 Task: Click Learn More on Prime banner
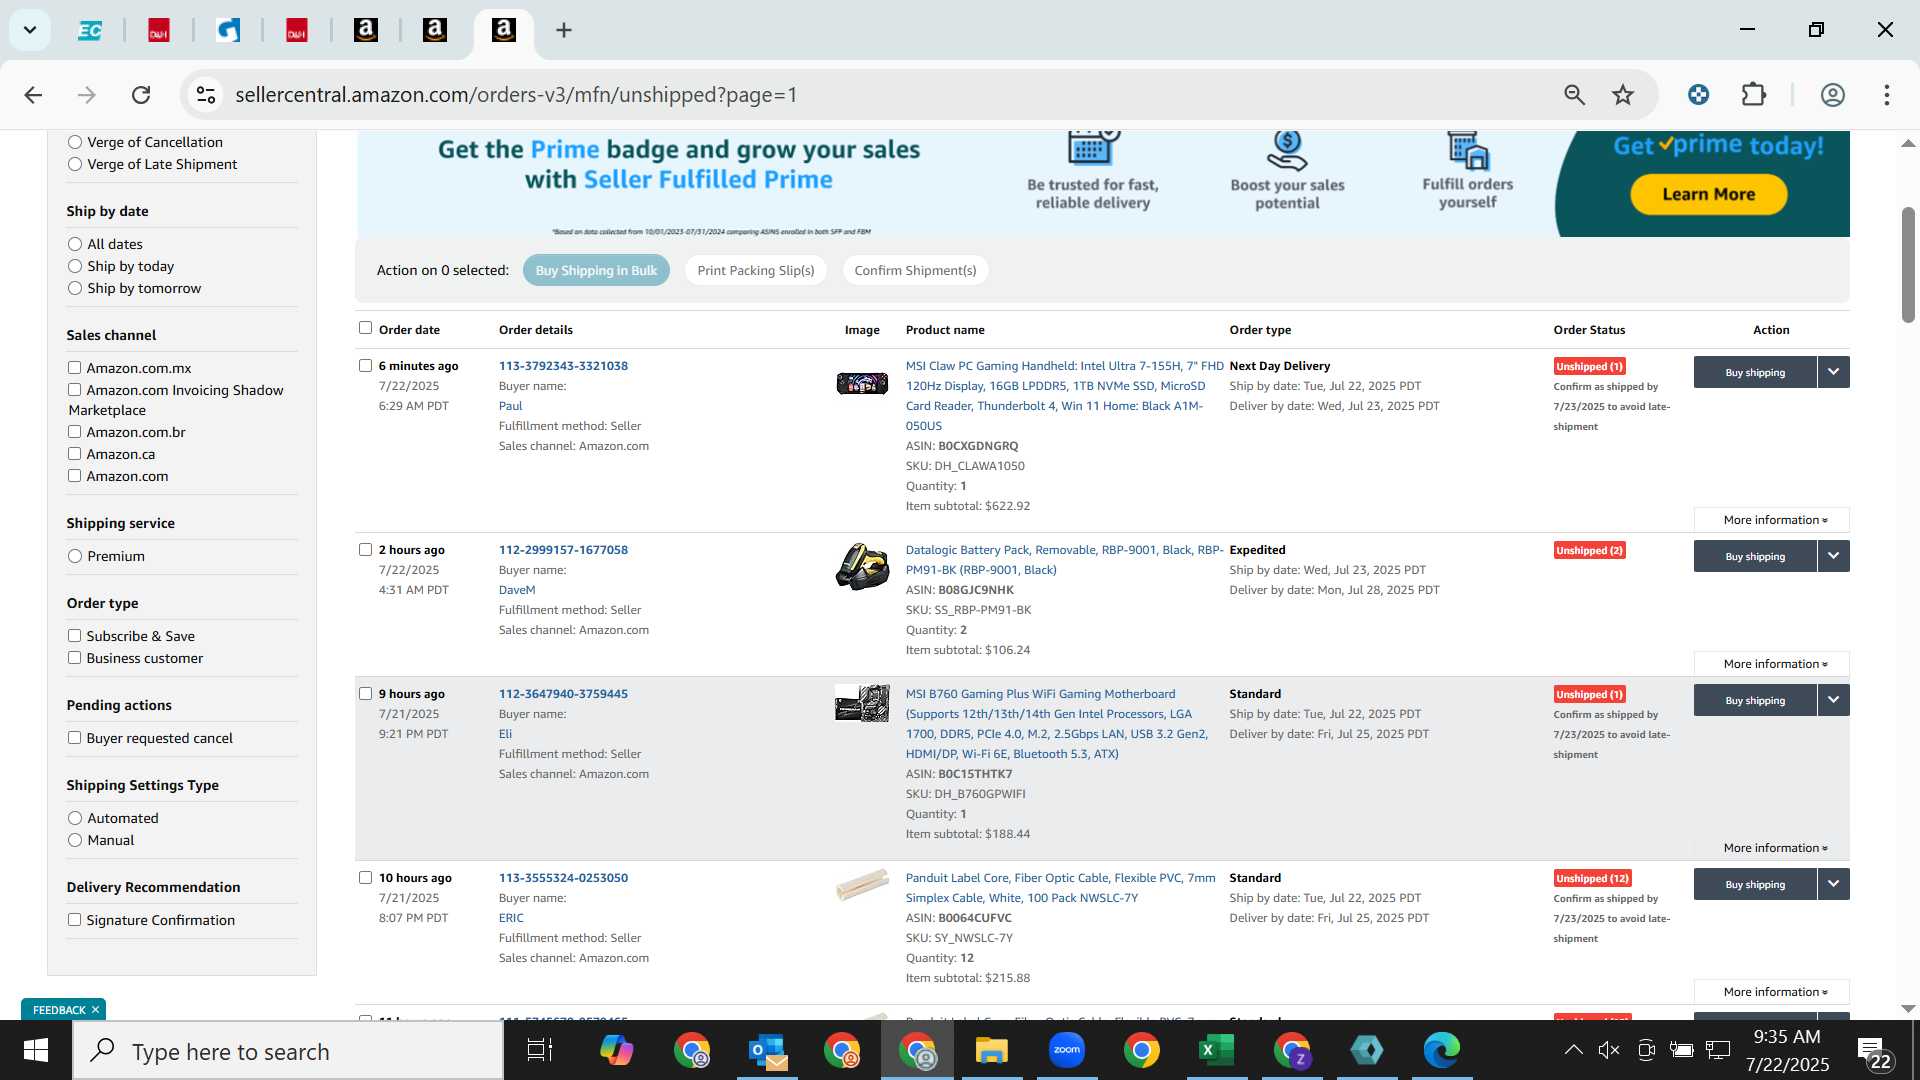(1708, 194)
